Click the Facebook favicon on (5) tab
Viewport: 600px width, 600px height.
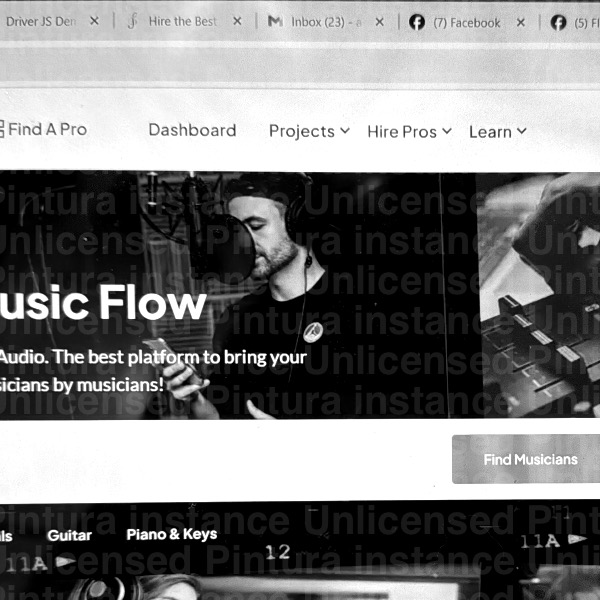(558, 23)
